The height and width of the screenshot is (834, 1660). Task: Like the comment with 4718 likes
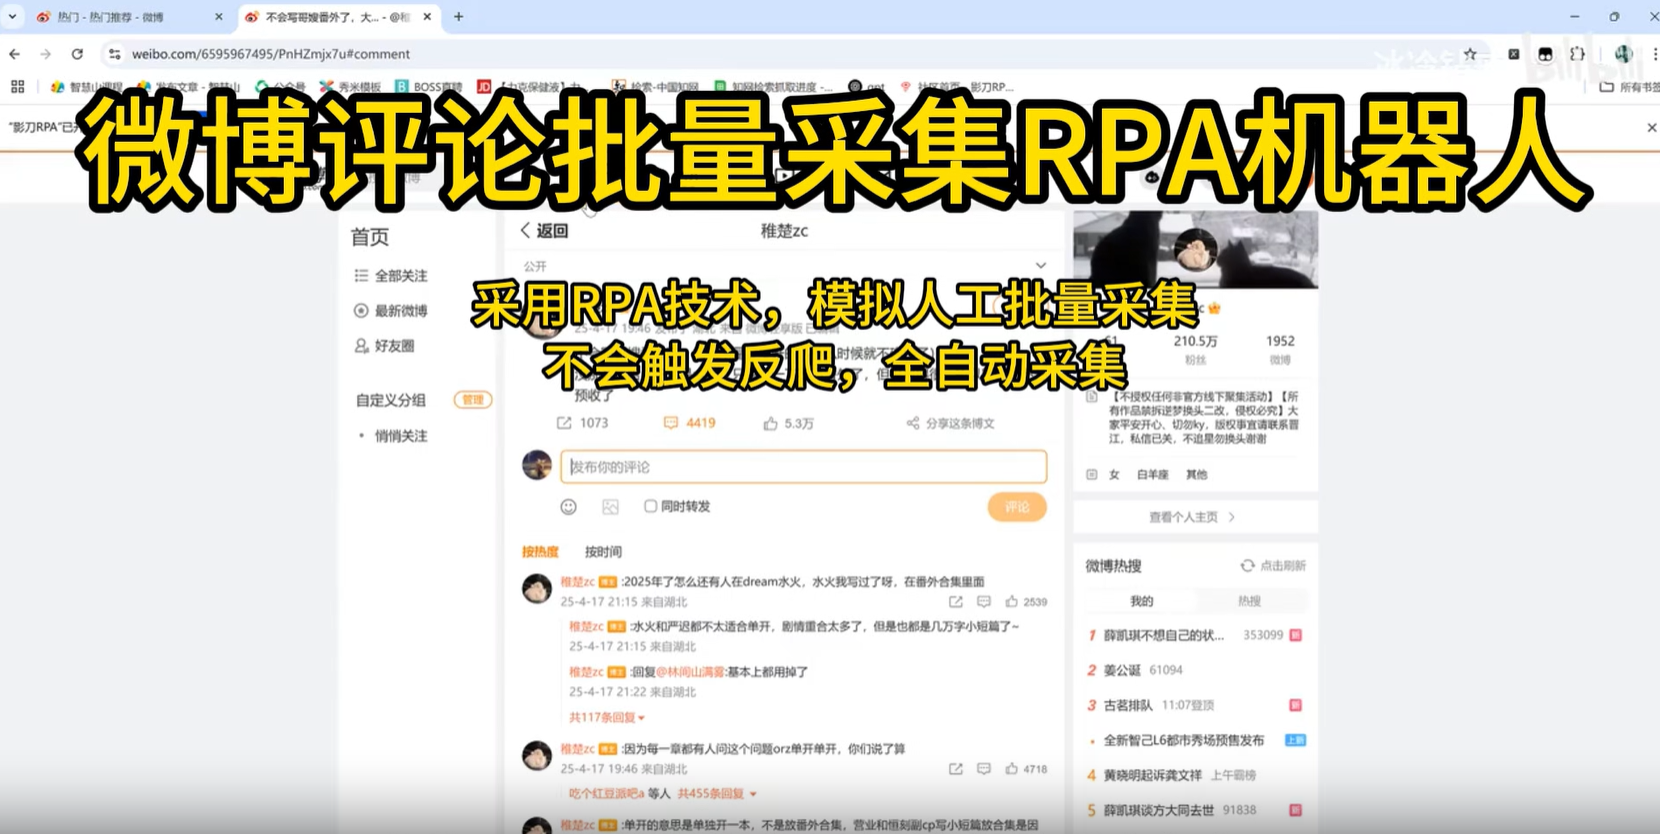click(1011, 769)
